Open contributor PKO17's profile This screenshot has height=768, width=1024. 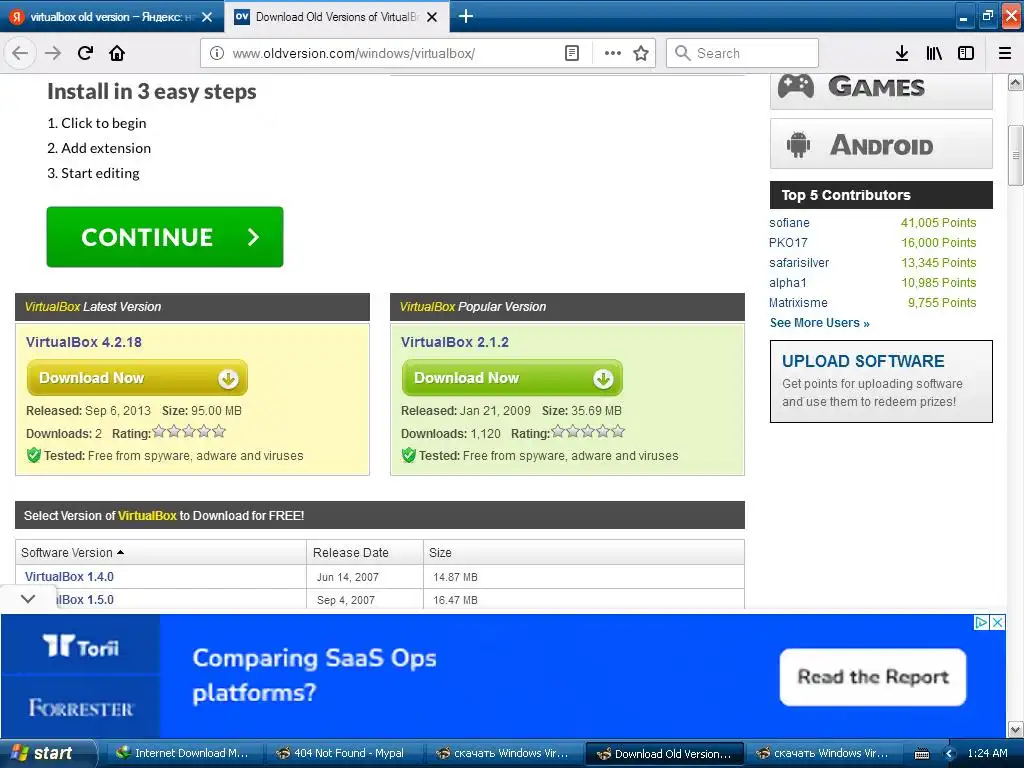(x=788, y=242)
